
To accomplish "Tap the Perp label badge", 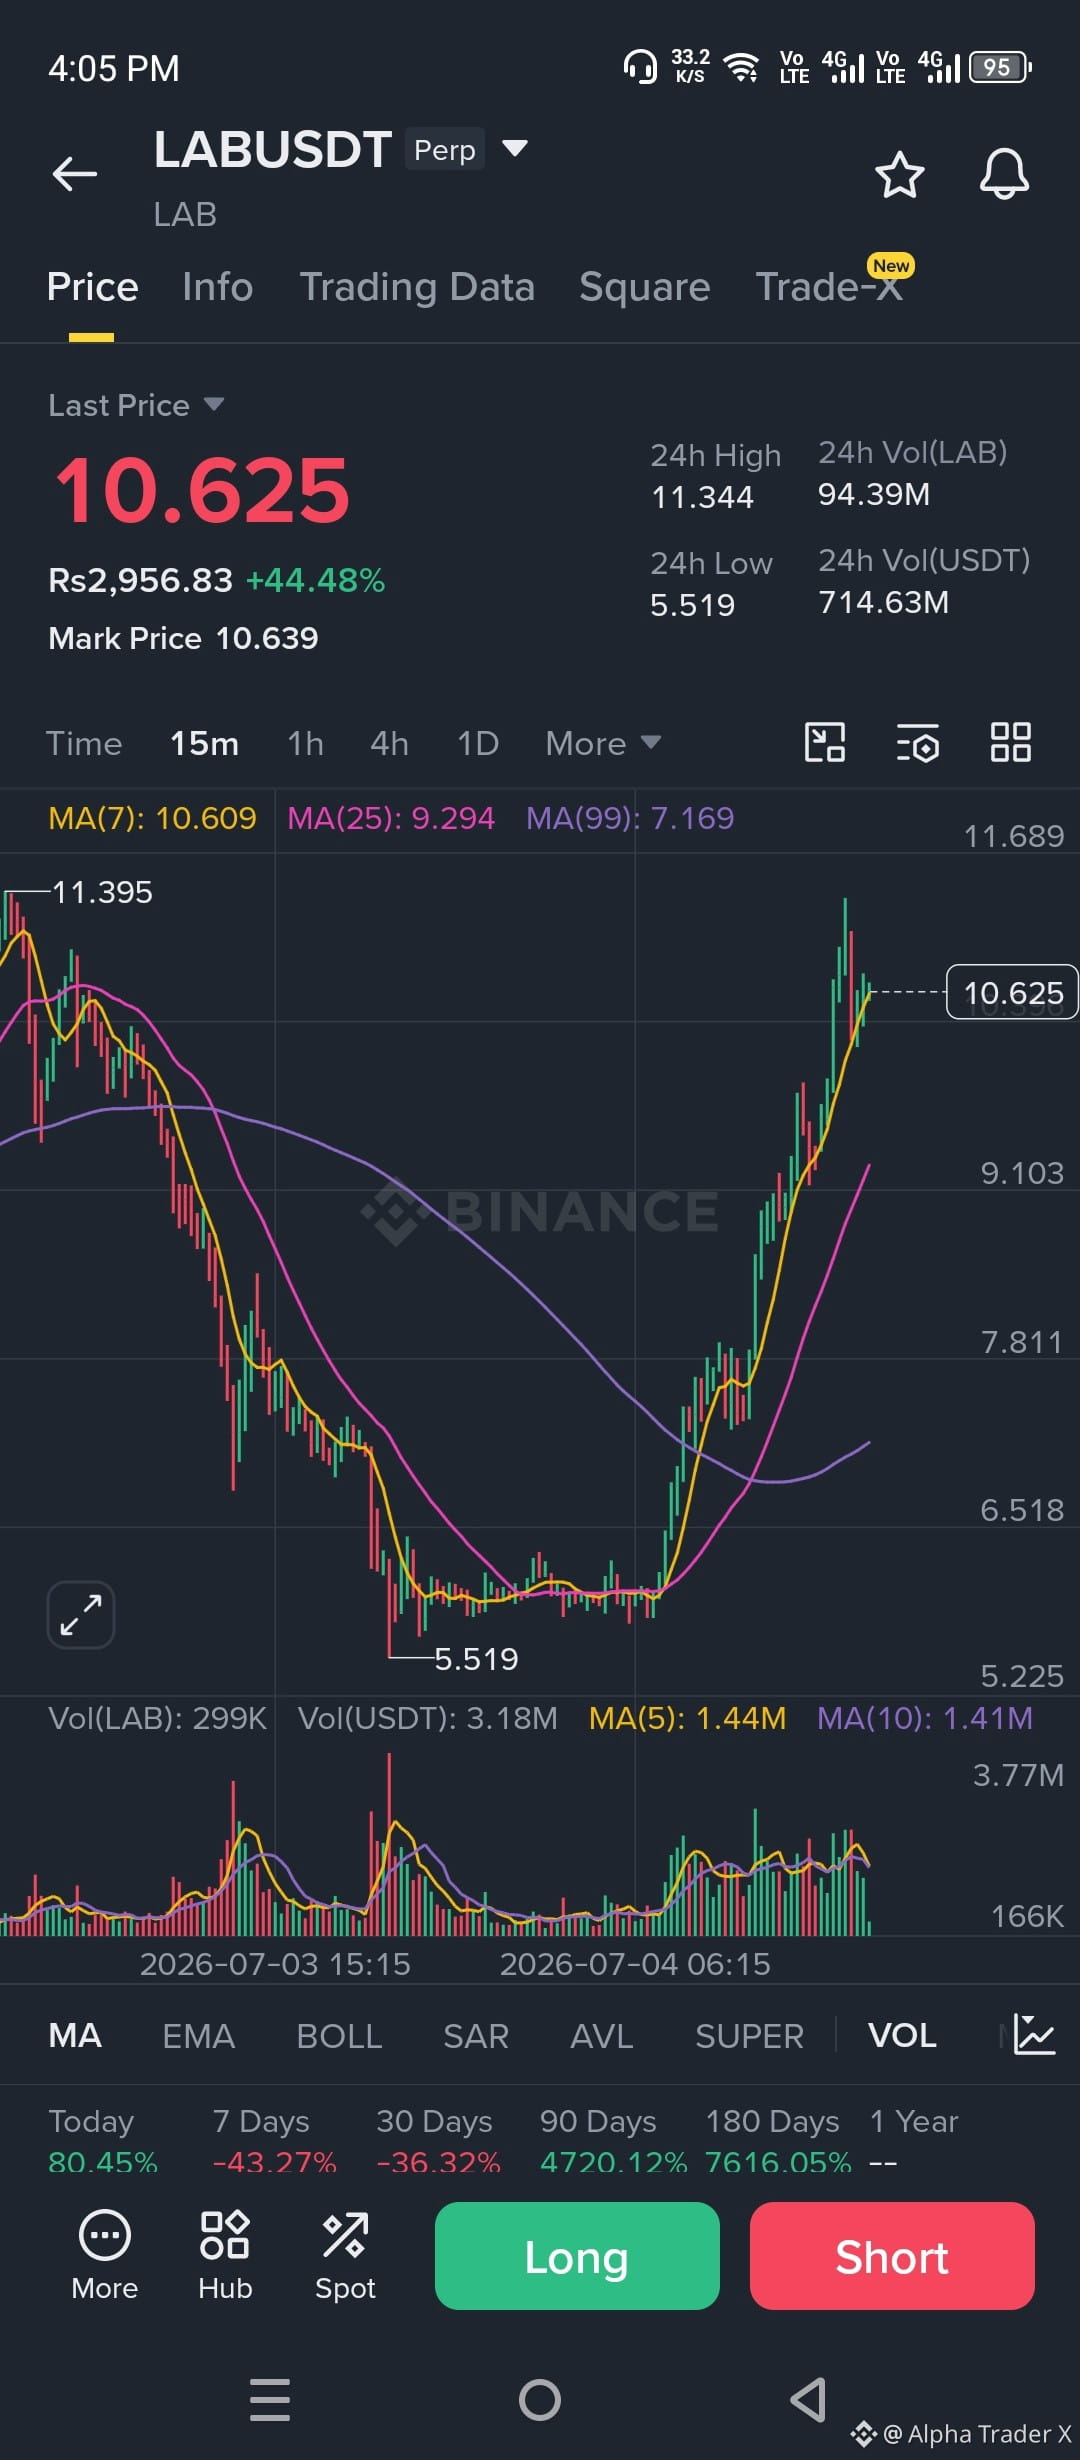I will 445,149.
